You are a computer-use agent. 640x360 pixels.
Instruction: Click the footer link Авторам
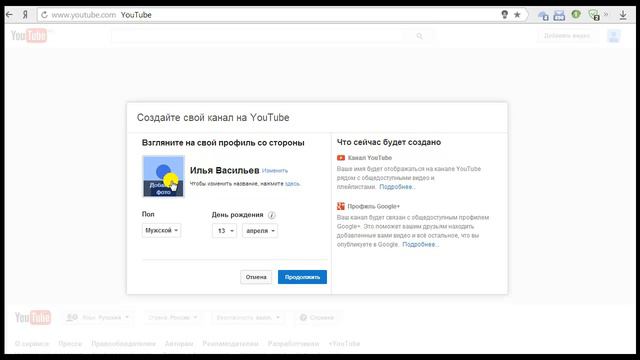[x=179, y=344]
